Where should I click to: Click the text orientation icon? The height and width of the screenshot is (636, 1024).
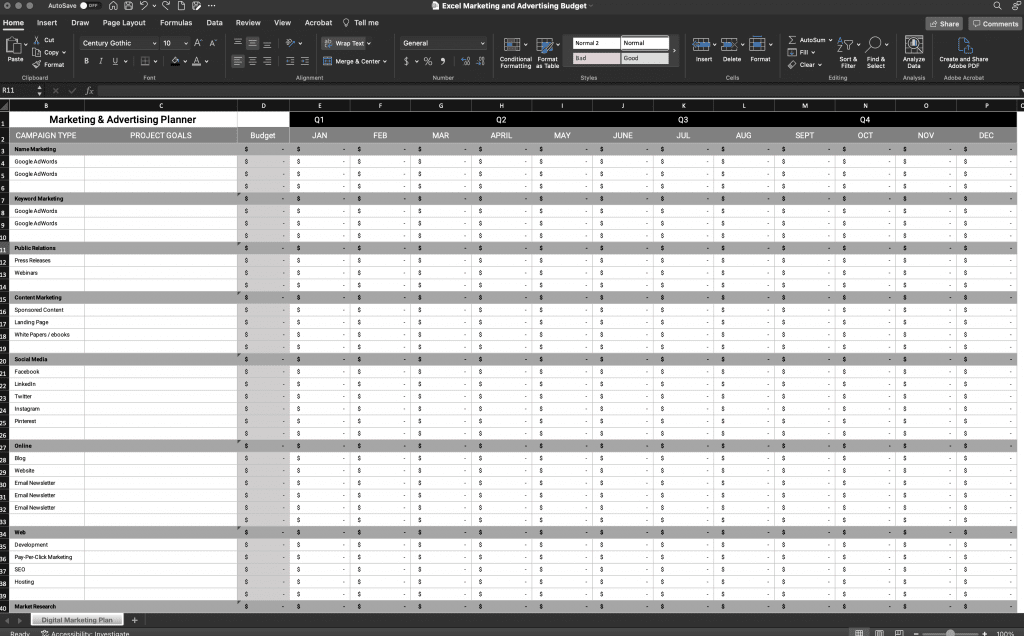[291, 43]
